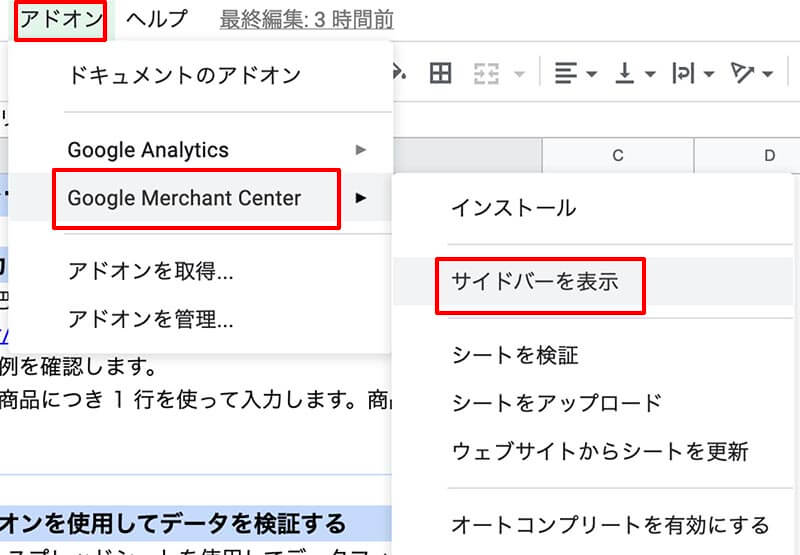800x555 pixels.
Task: Click ウェブサイトからシートを更新
Action: click(600, 451)
